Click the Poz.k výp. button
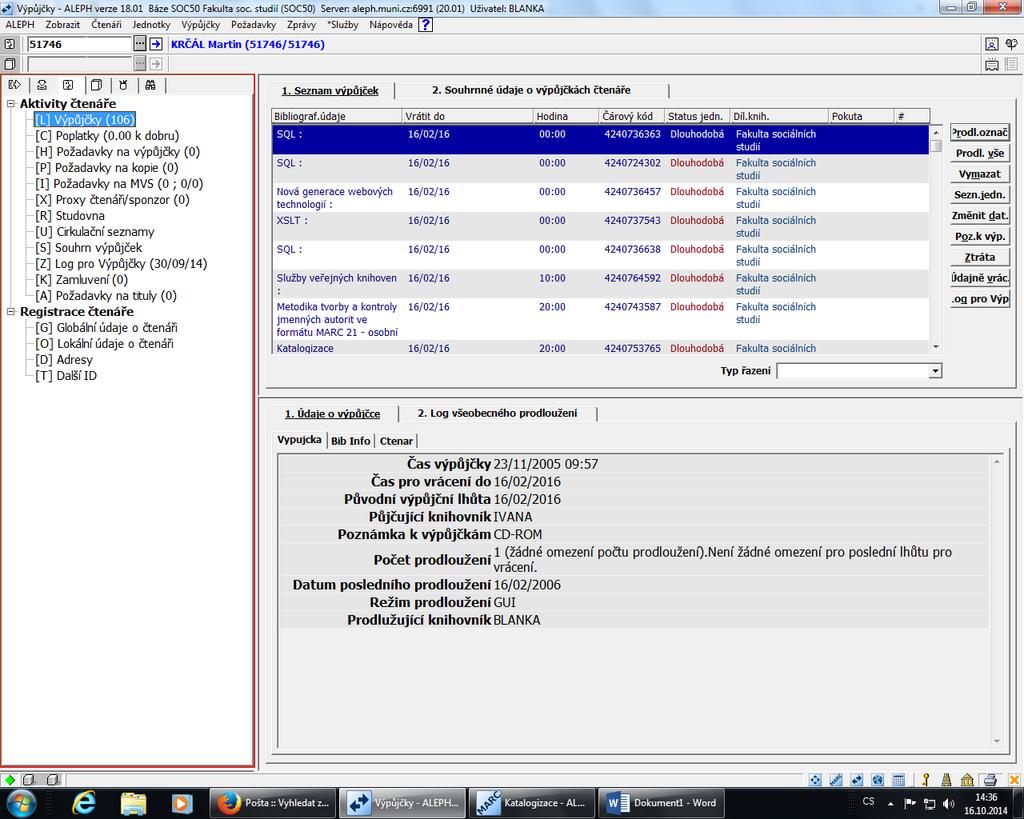Image resolution: width=1024 pixels, height=819 pixels. [980, 236]
